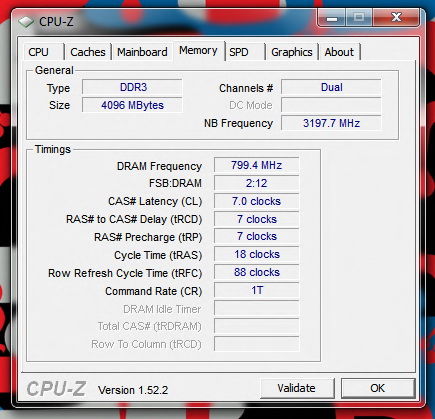Select the tRCD 7 clocks value
This screenshot has height=419, width=435.
point(256,219)
